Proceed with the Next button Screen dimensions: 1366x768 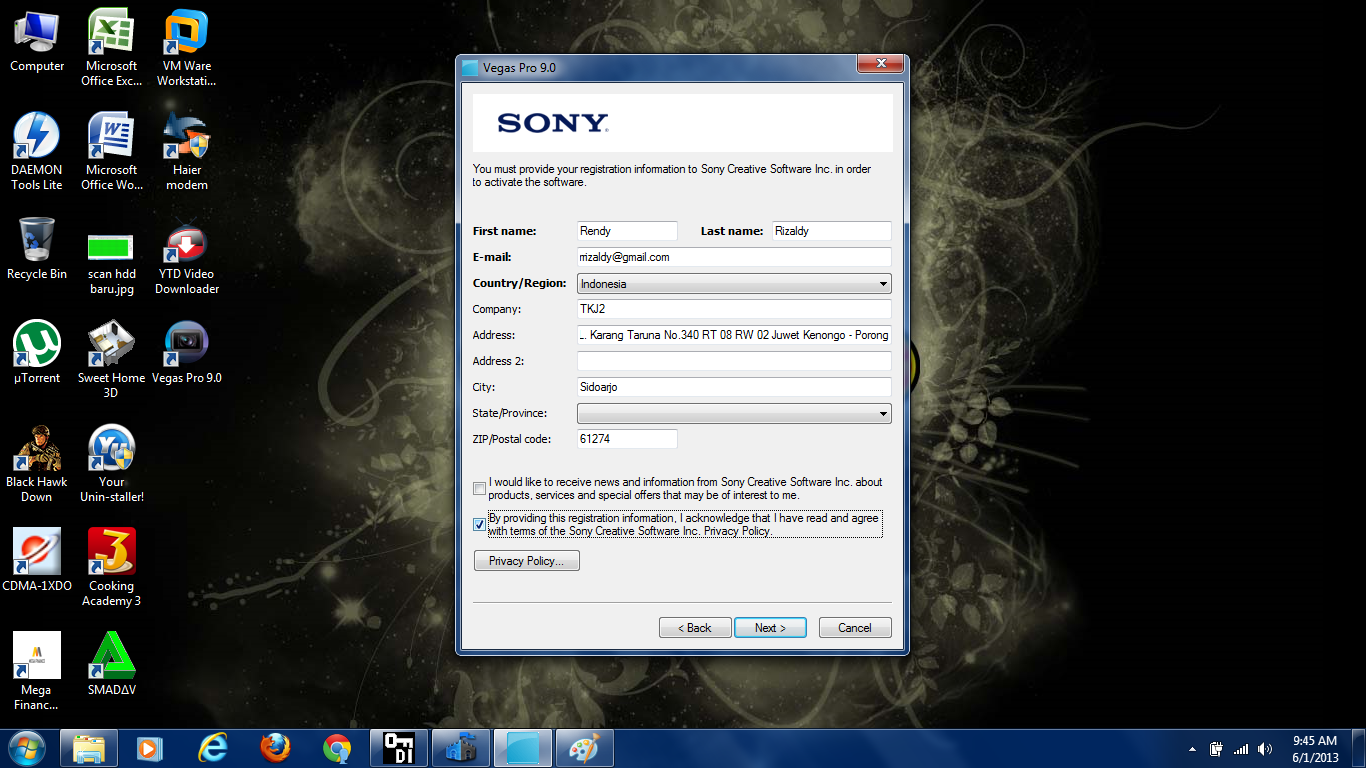[x=770, y=628]
